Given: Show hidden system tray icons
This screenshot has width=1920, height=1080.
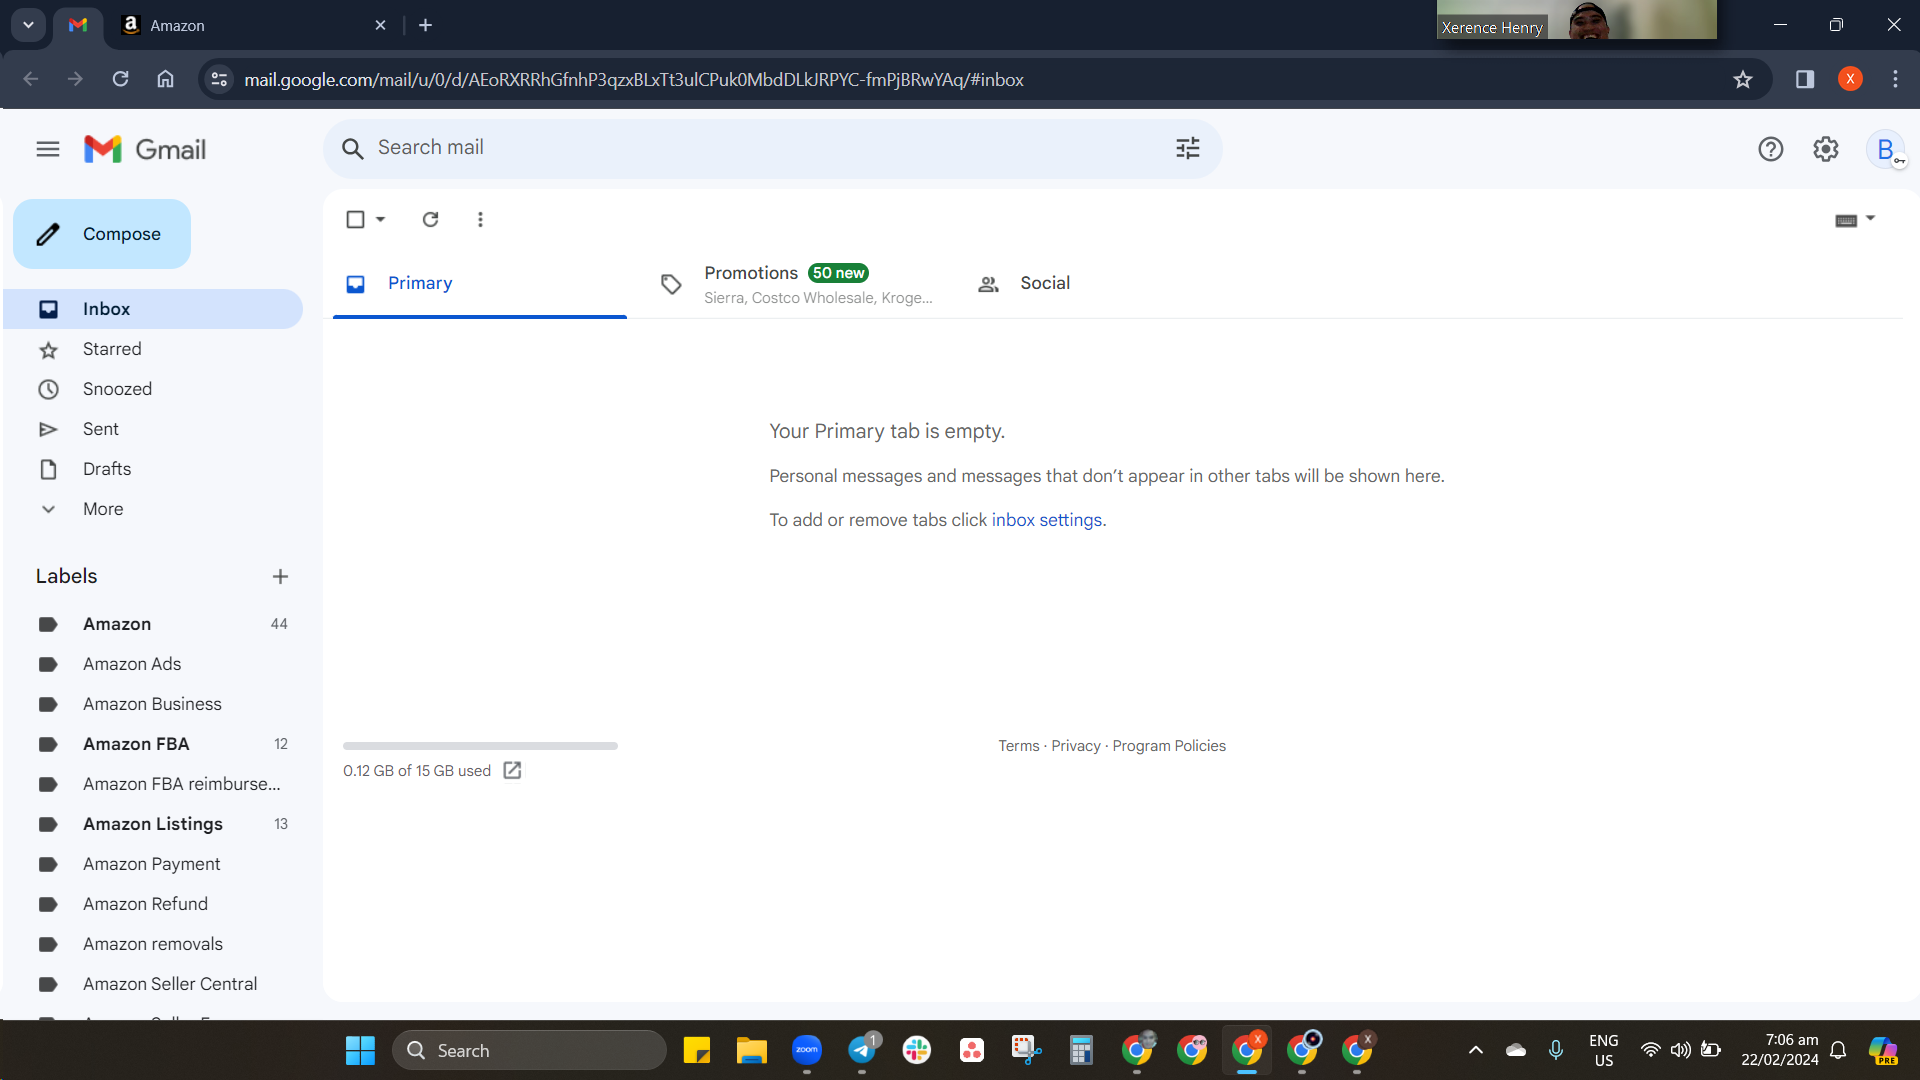Looking at the screenshot, I should [x=1475, y=1050].
